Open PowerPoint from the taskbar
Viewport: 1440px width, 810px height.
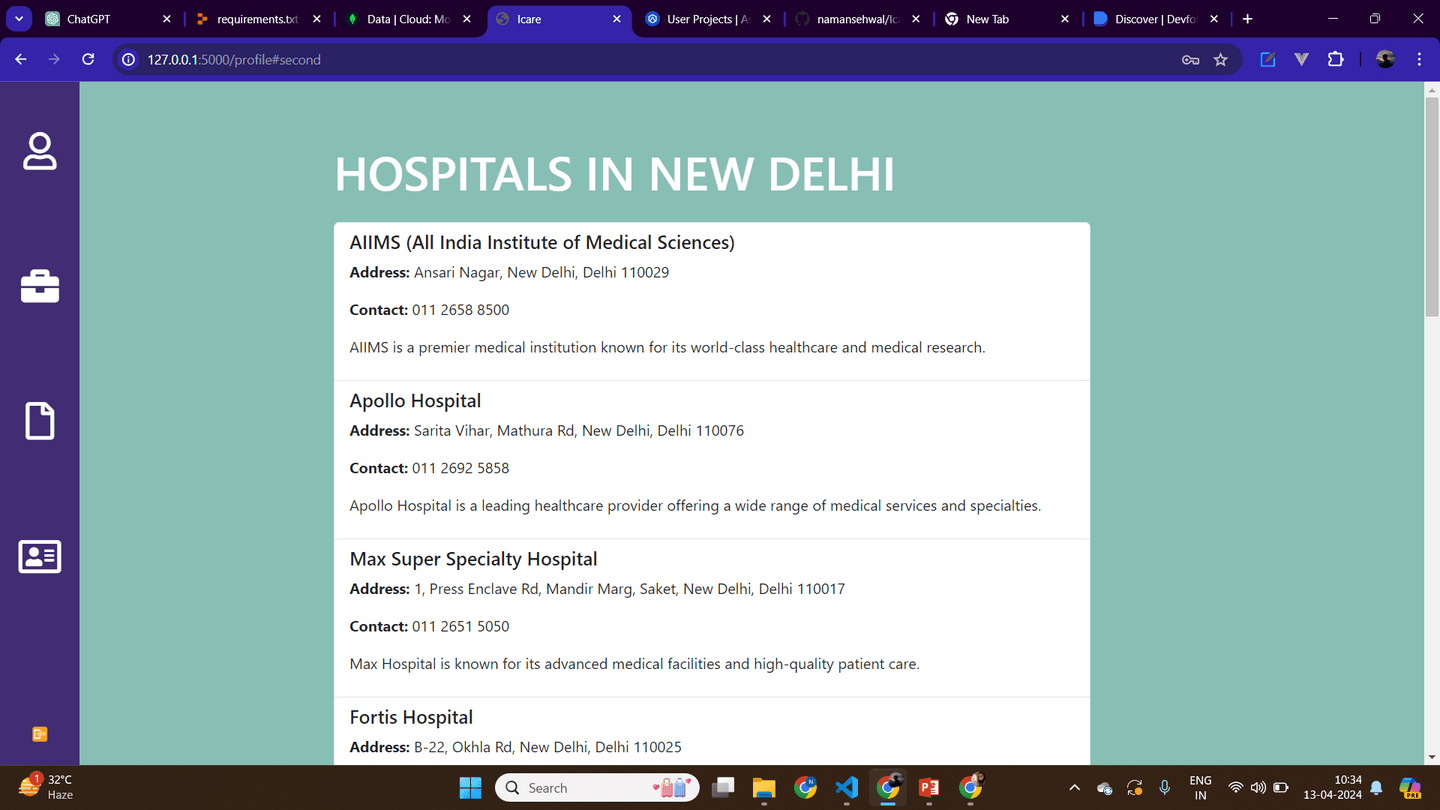[929, 788]
